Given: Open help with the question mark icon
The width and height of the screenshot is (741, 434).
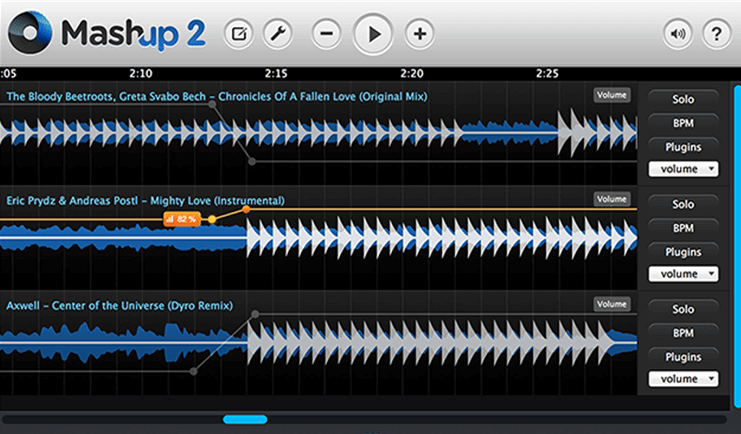Looking at the screenshot, I should coord(716,34).
